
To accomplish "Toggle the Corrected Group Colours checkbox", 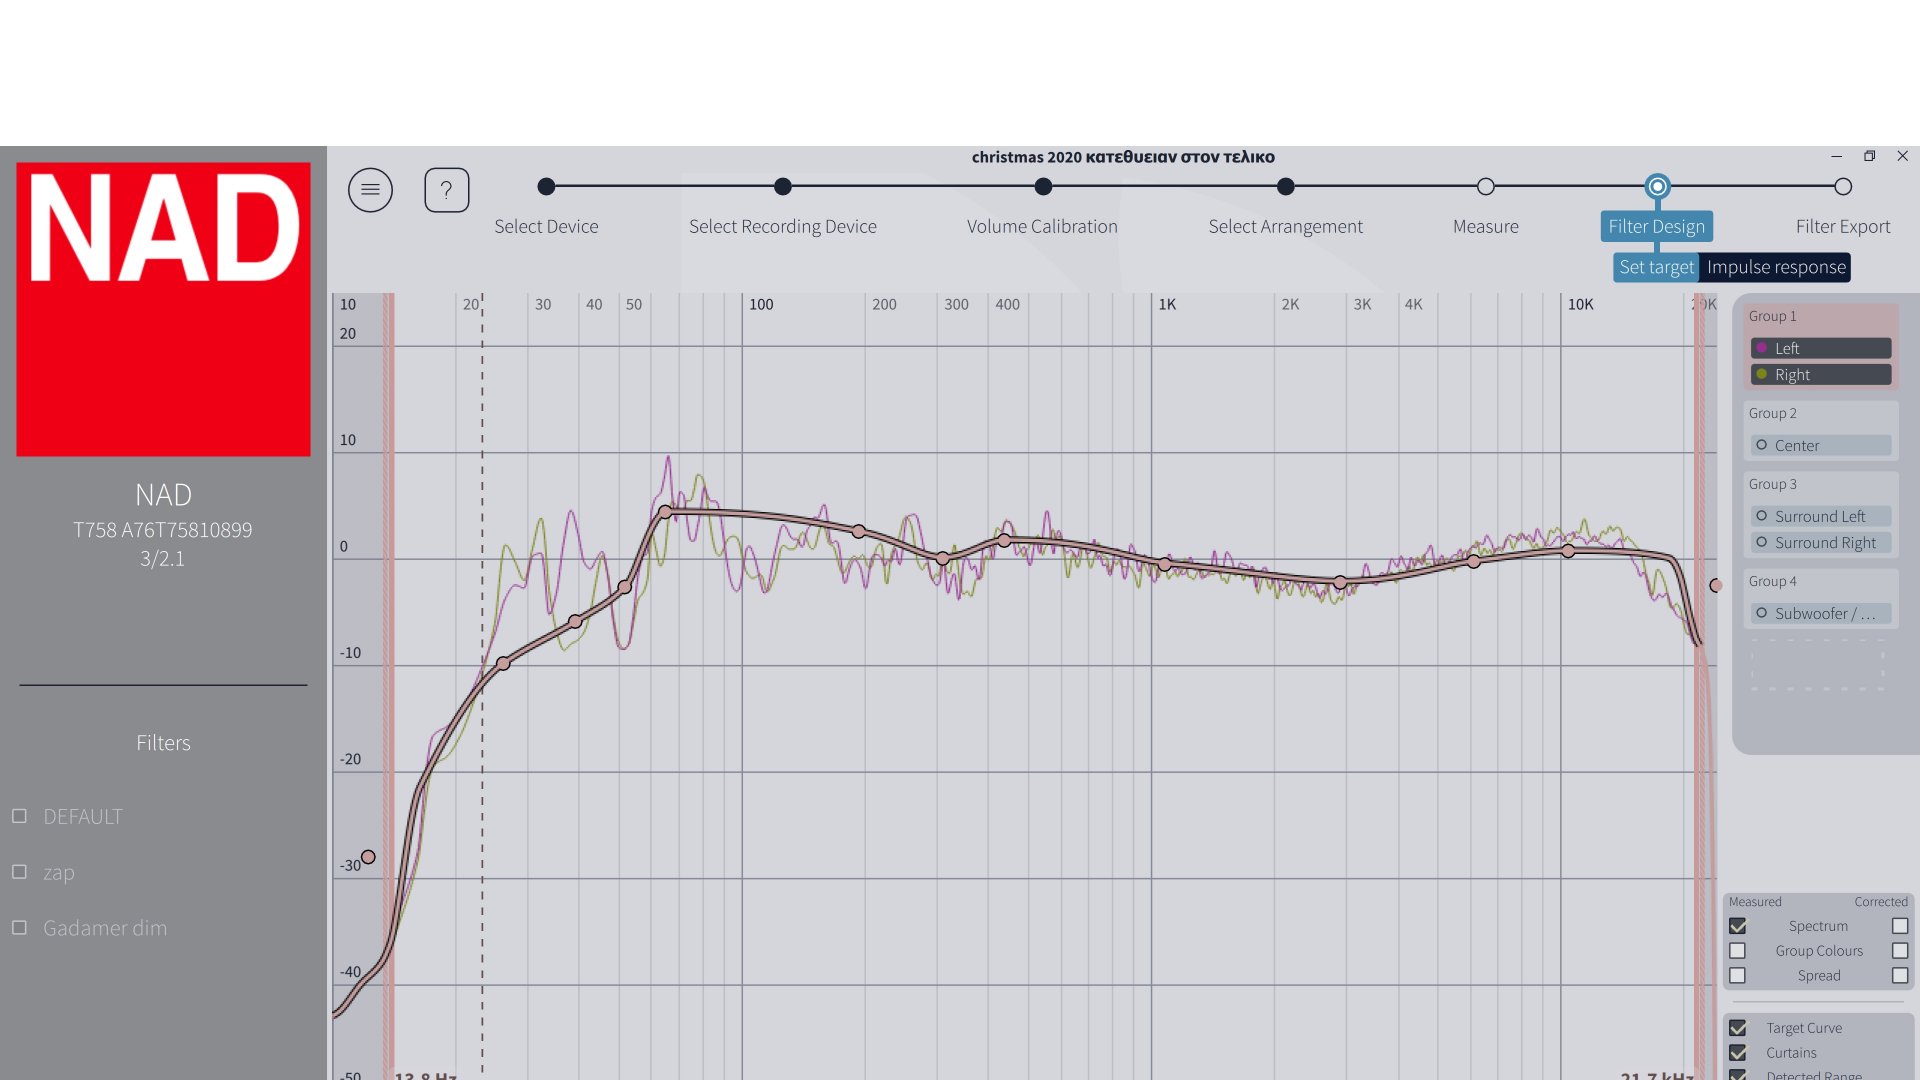I will coord(1900,951).
